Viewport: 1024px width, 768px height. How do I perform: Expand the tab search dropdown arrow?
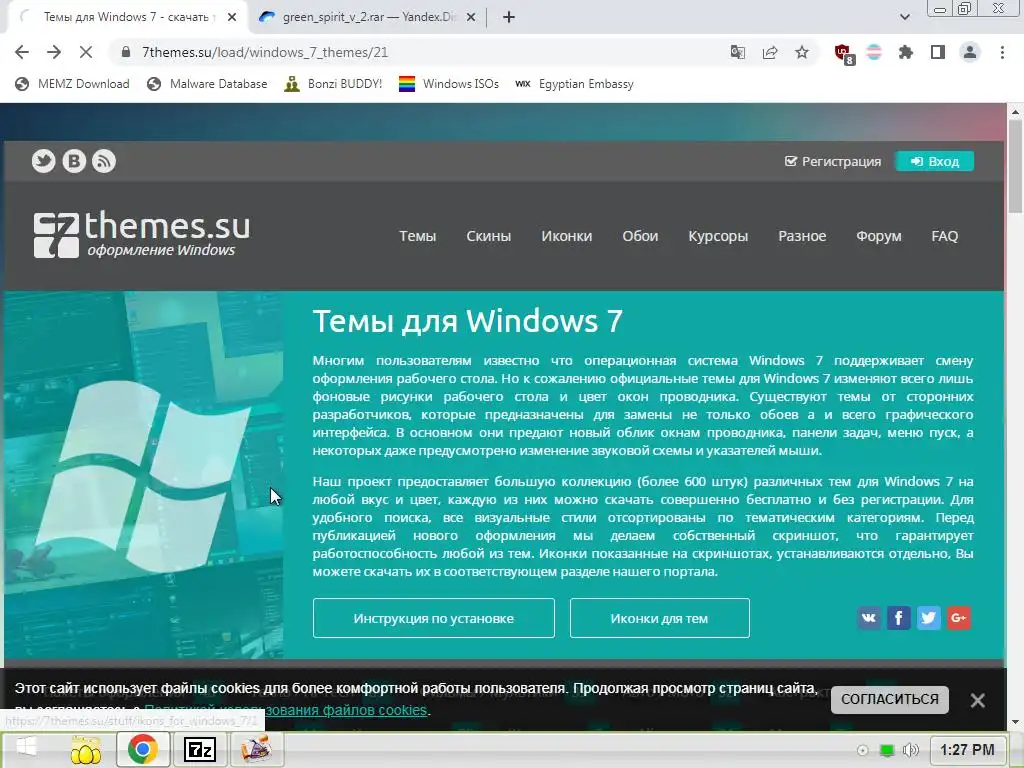coord(904,17)
